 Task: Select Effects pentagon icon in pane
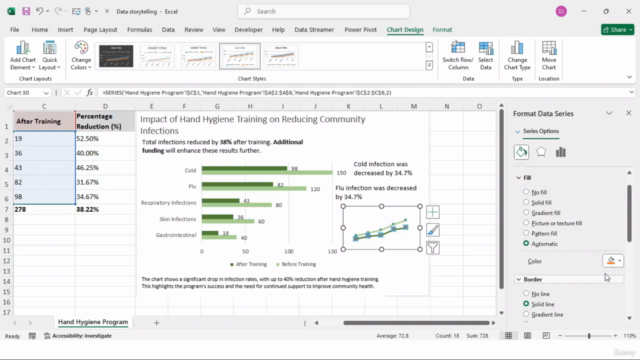click(x=541, y=152)
